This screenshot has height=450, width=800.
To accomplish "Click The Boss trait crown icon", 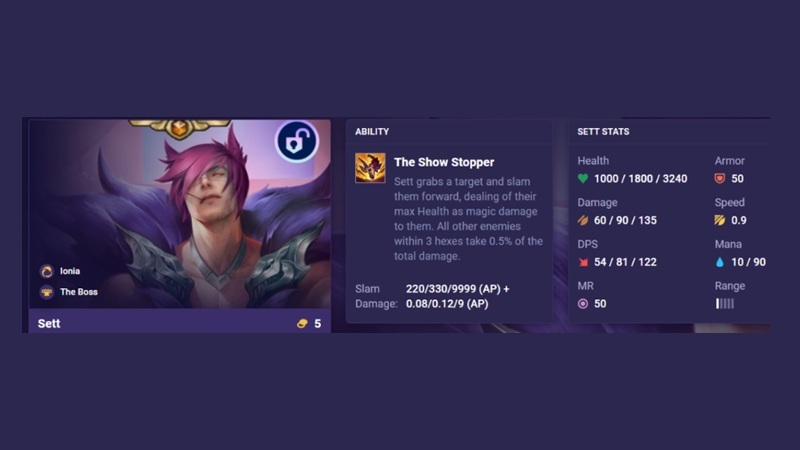I will coord(47,292).
